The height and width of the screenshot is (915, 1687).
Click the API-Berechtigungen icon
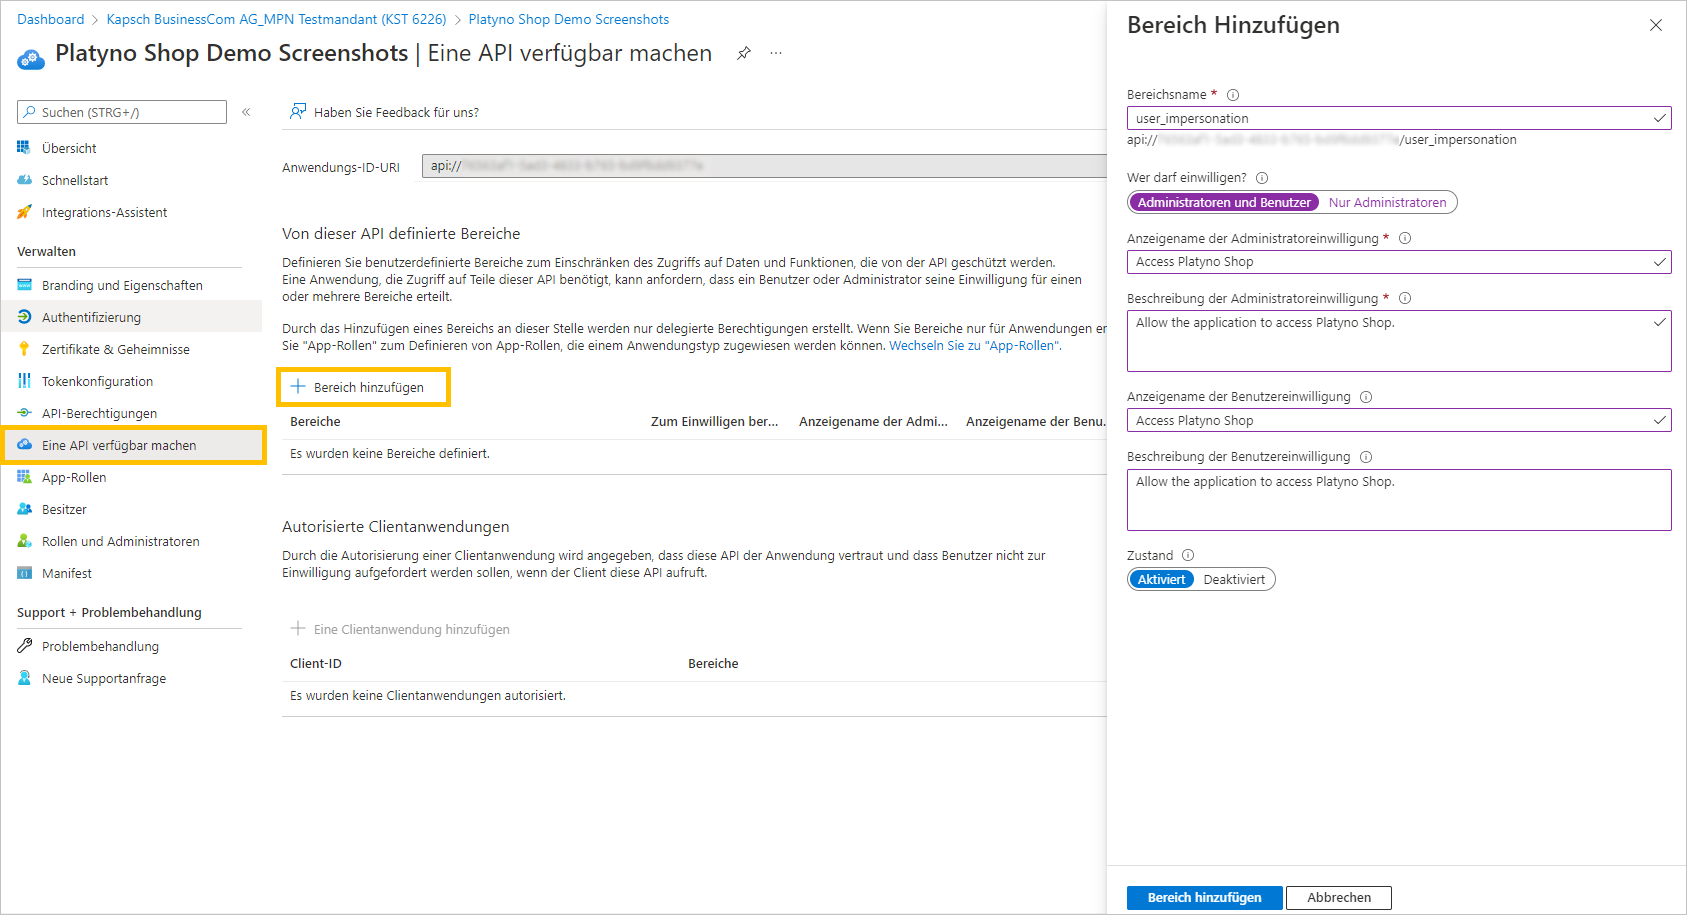pos(24,413)
